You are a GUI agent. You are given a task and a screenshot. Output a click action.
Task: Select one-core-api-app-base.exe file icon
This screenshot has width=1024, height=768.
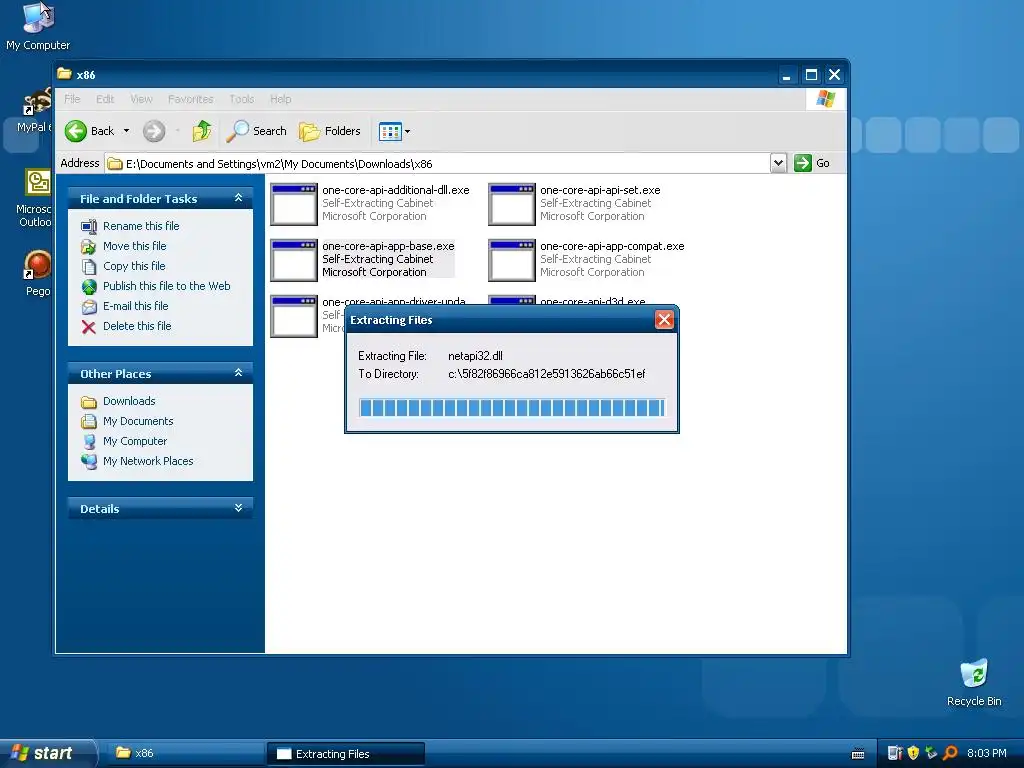(x=294, y=260)
